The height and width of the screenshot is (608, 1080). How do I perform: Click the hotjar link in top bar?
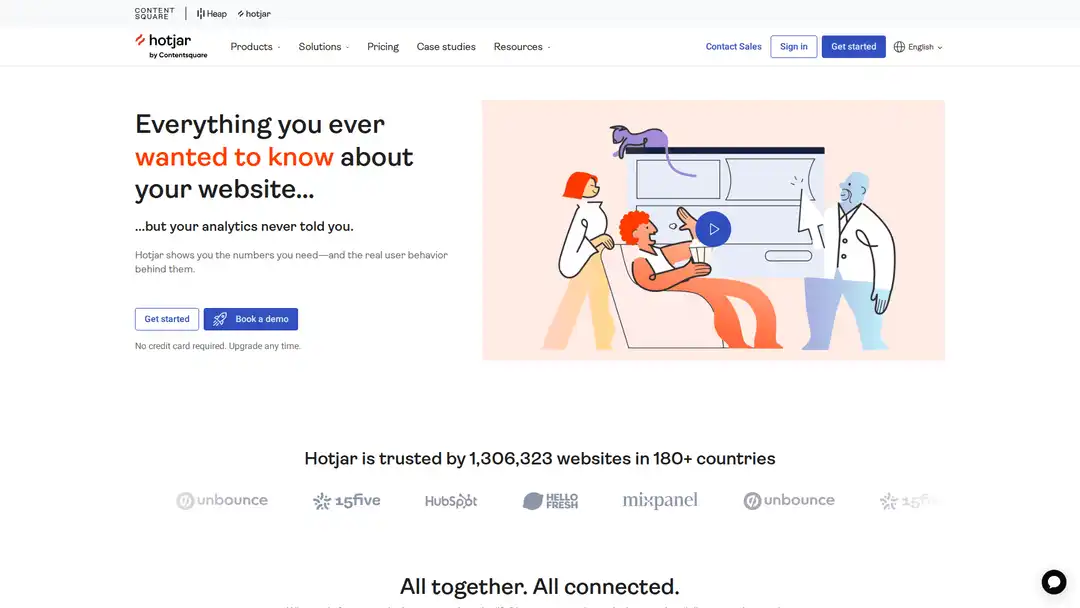[x=252, y=13]
